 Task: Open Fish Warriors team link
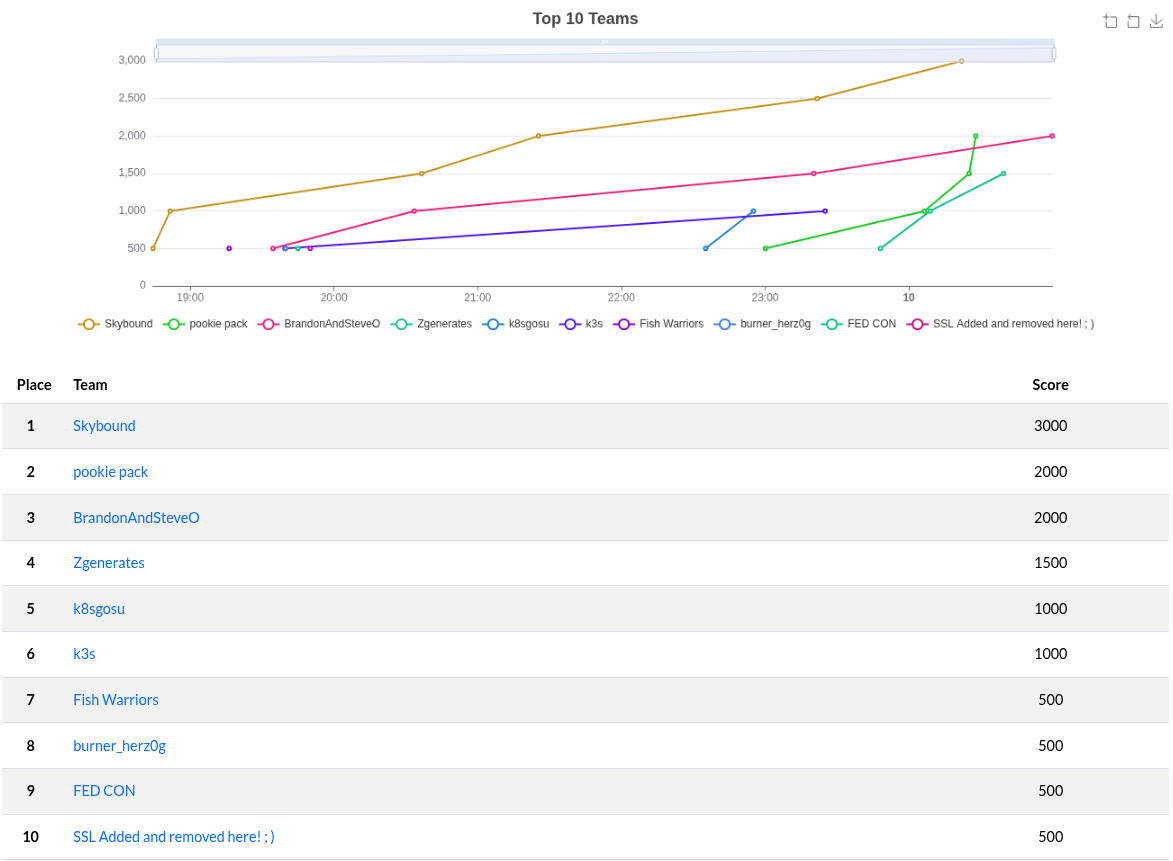click(115, 700)
